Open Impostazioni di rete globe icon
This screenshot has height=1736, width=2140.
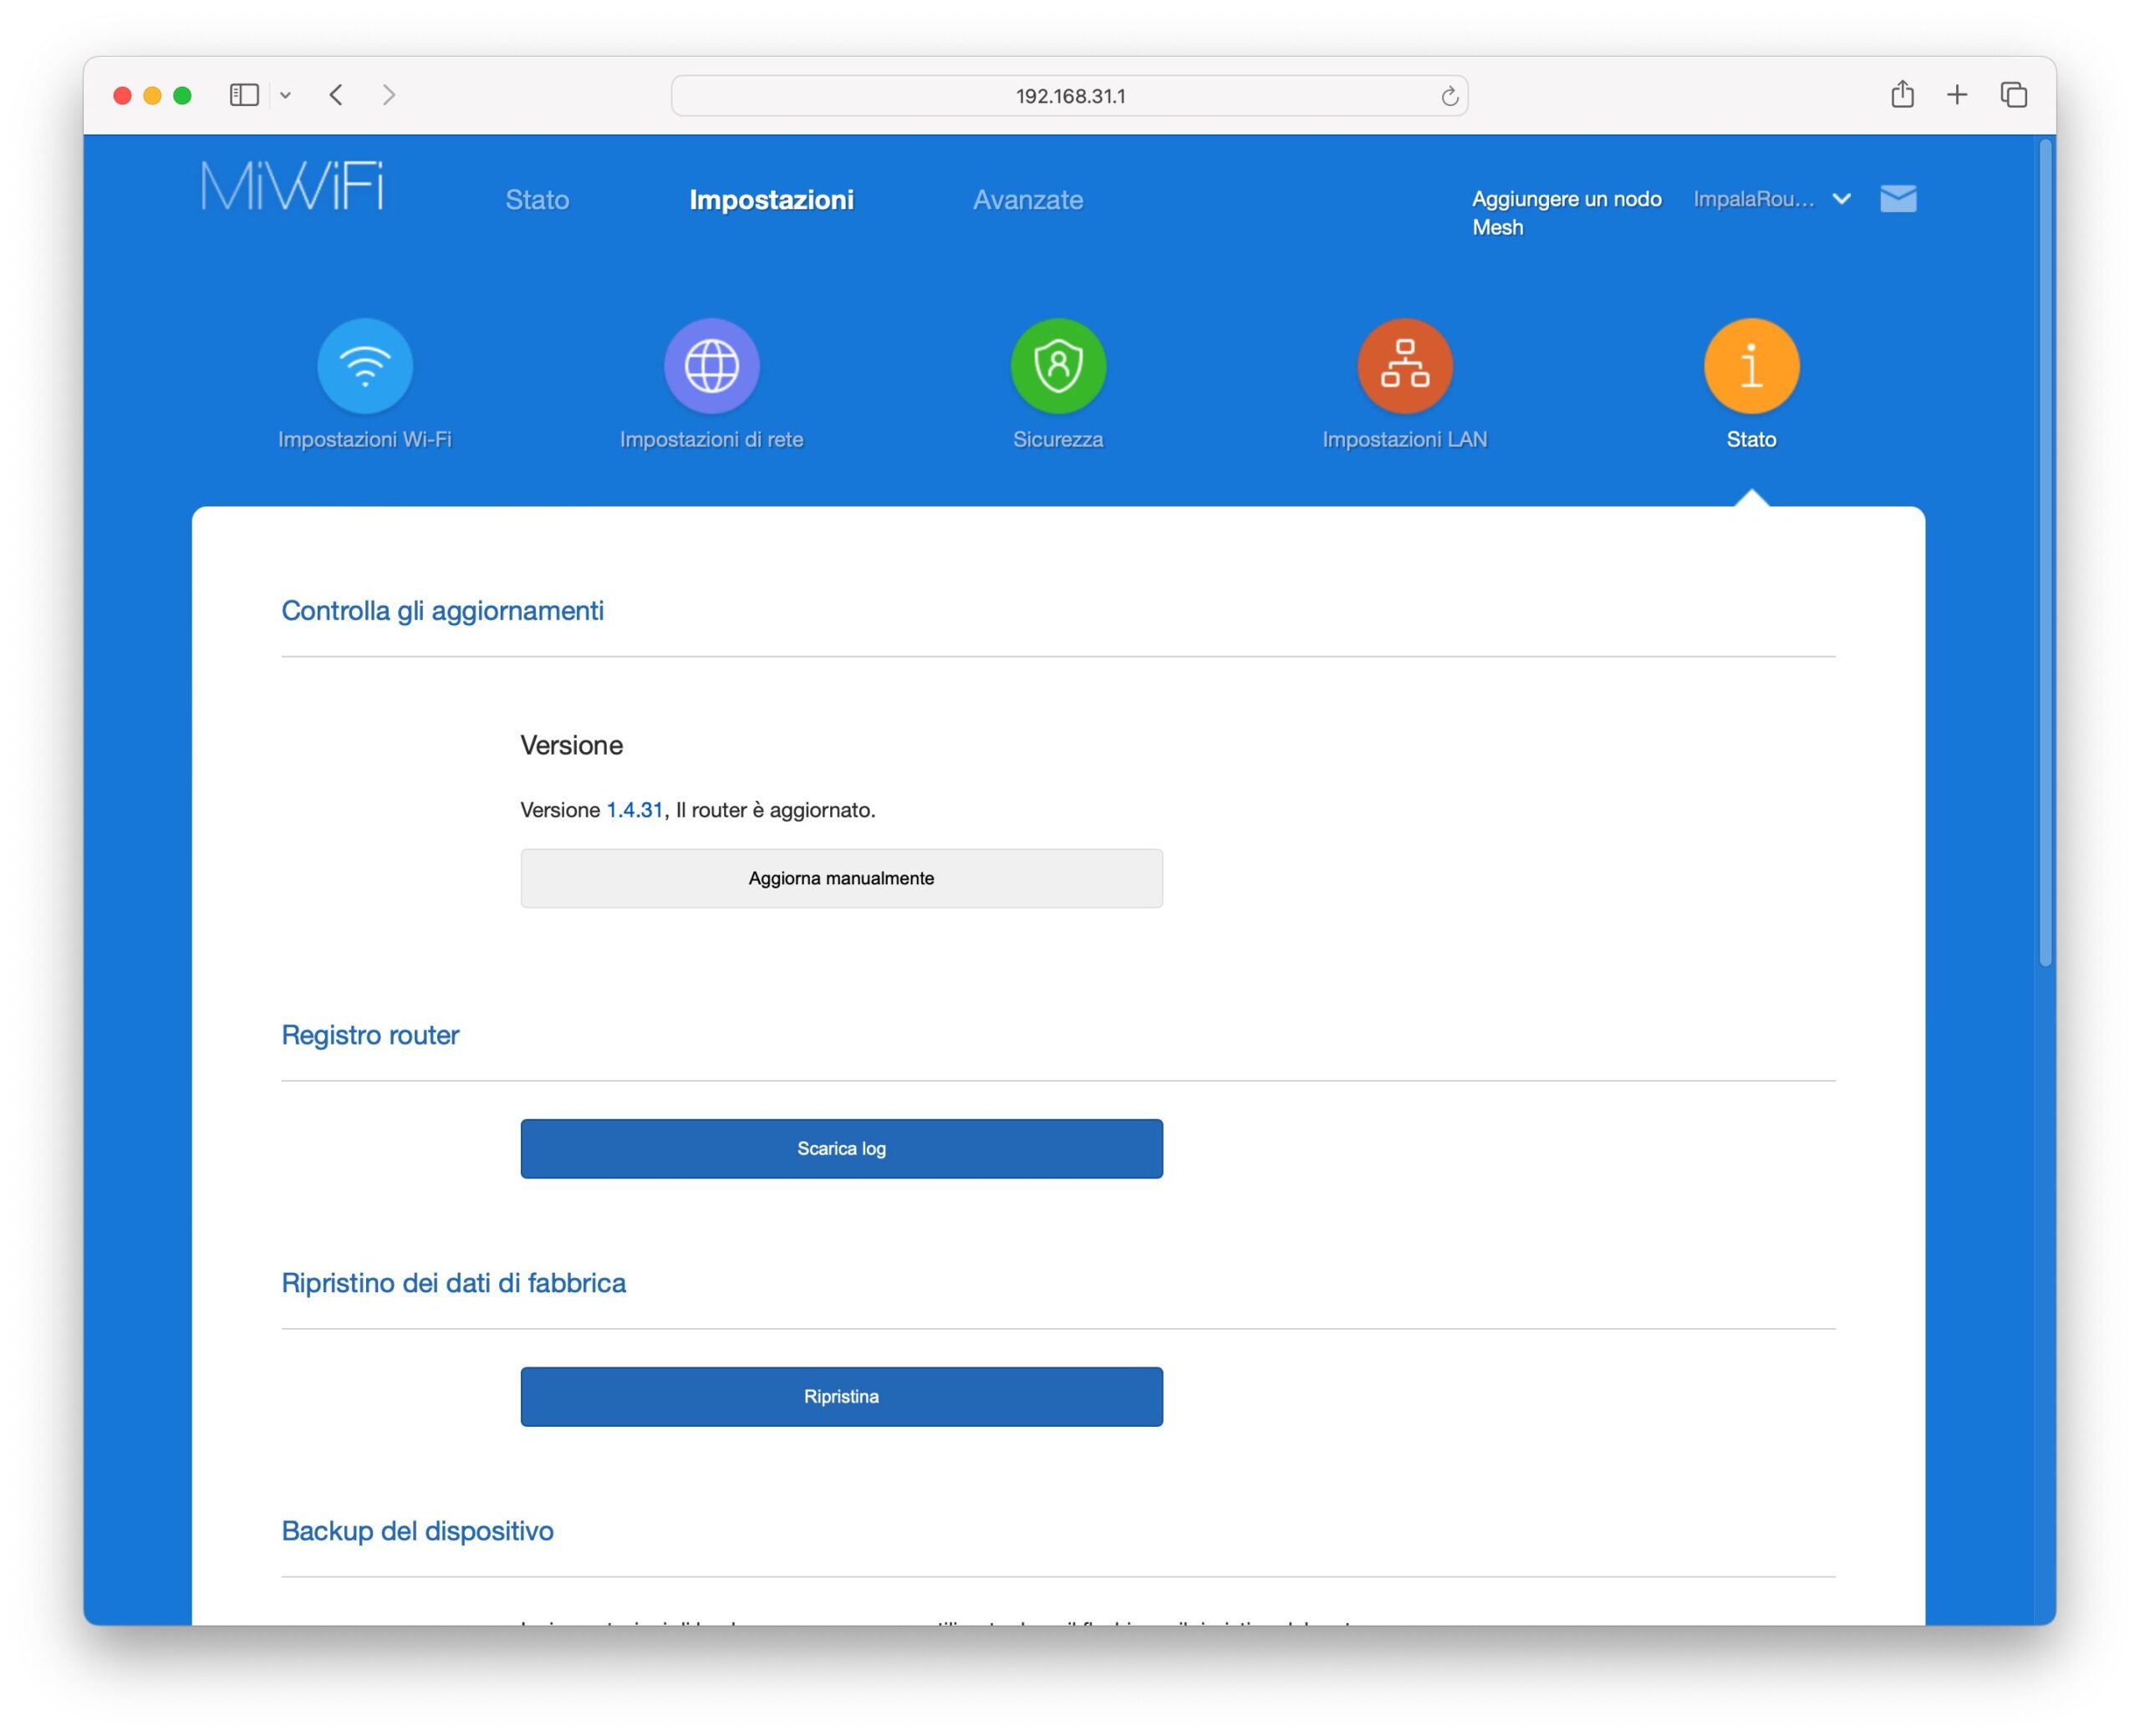[711, 366]
